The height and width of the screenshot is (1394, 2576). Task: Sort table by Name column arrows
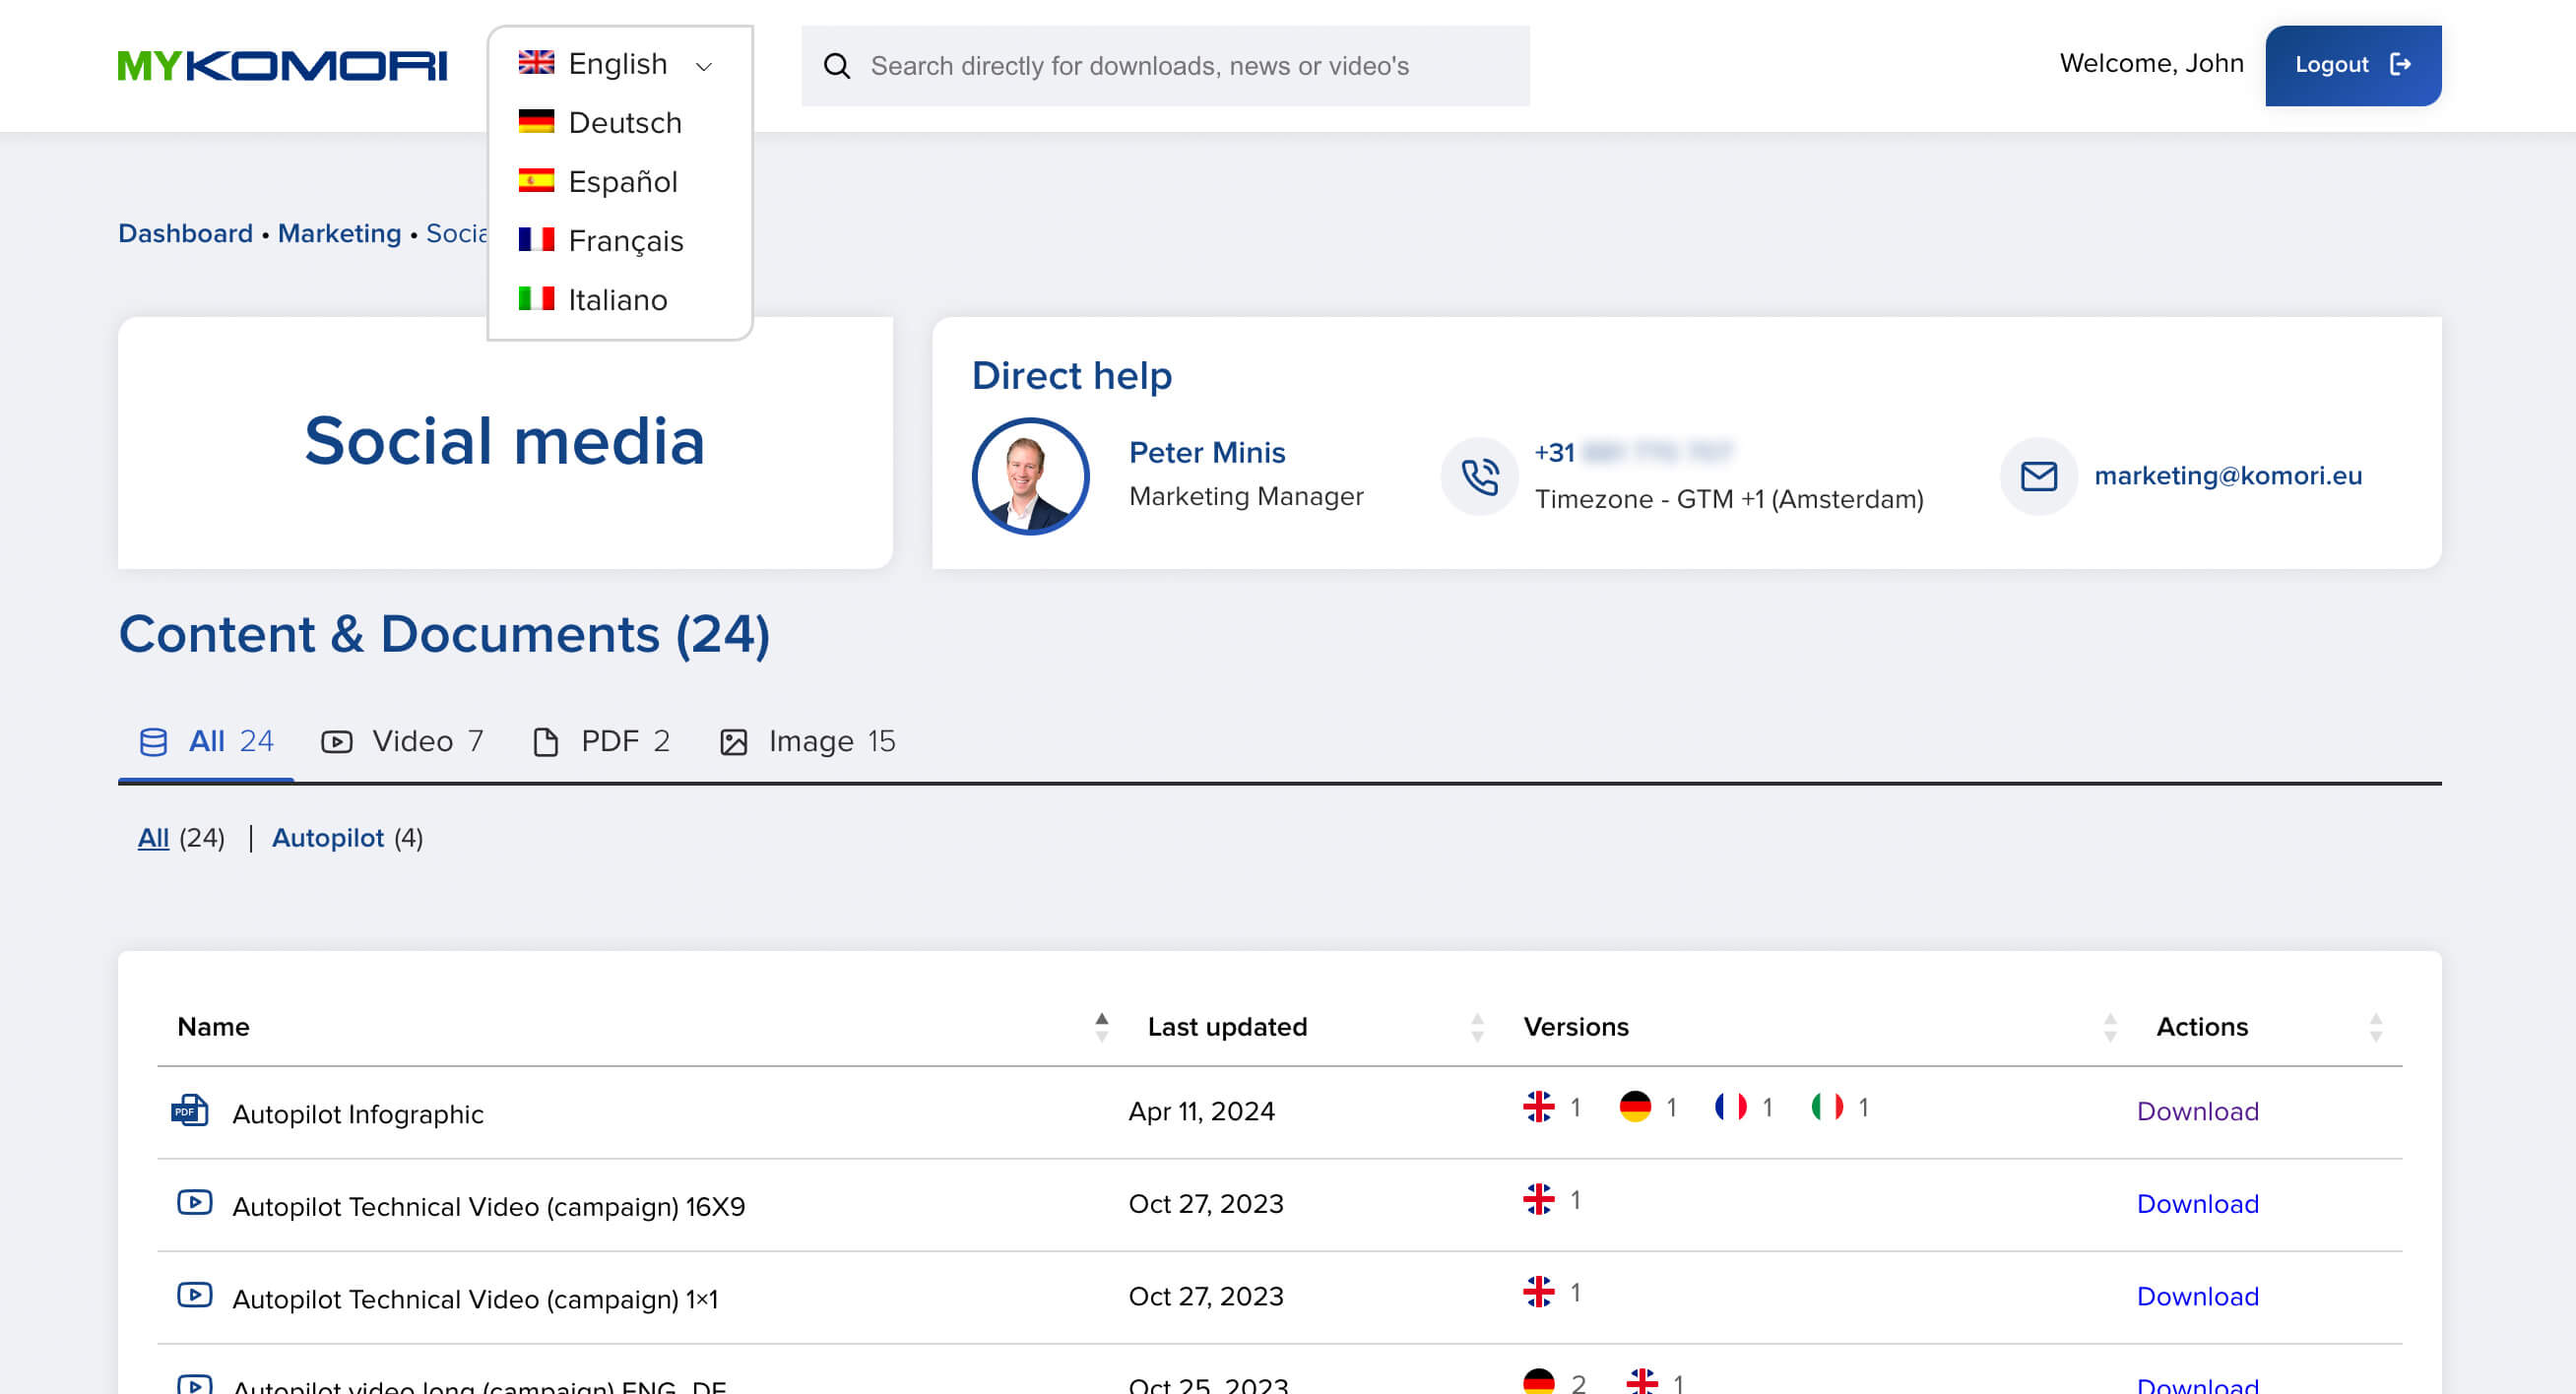1101,1027
